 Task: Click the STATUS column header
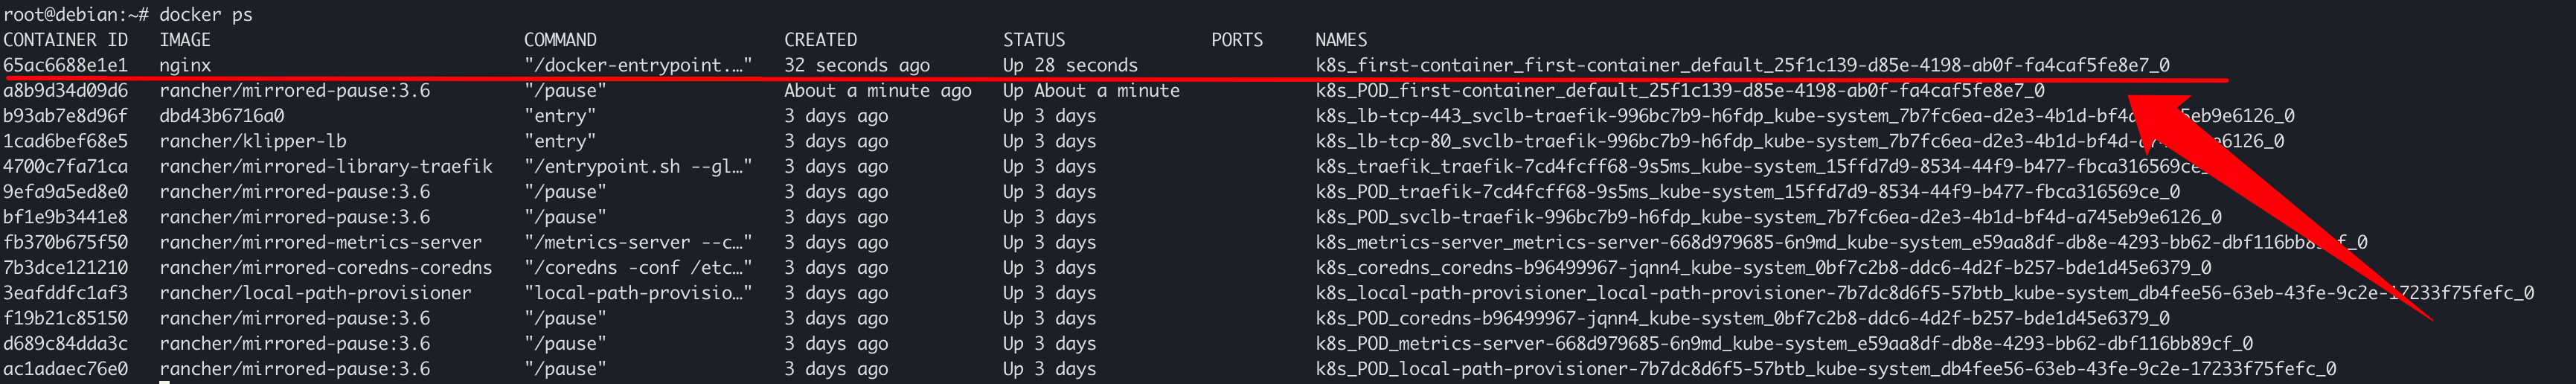point(1034,40)
